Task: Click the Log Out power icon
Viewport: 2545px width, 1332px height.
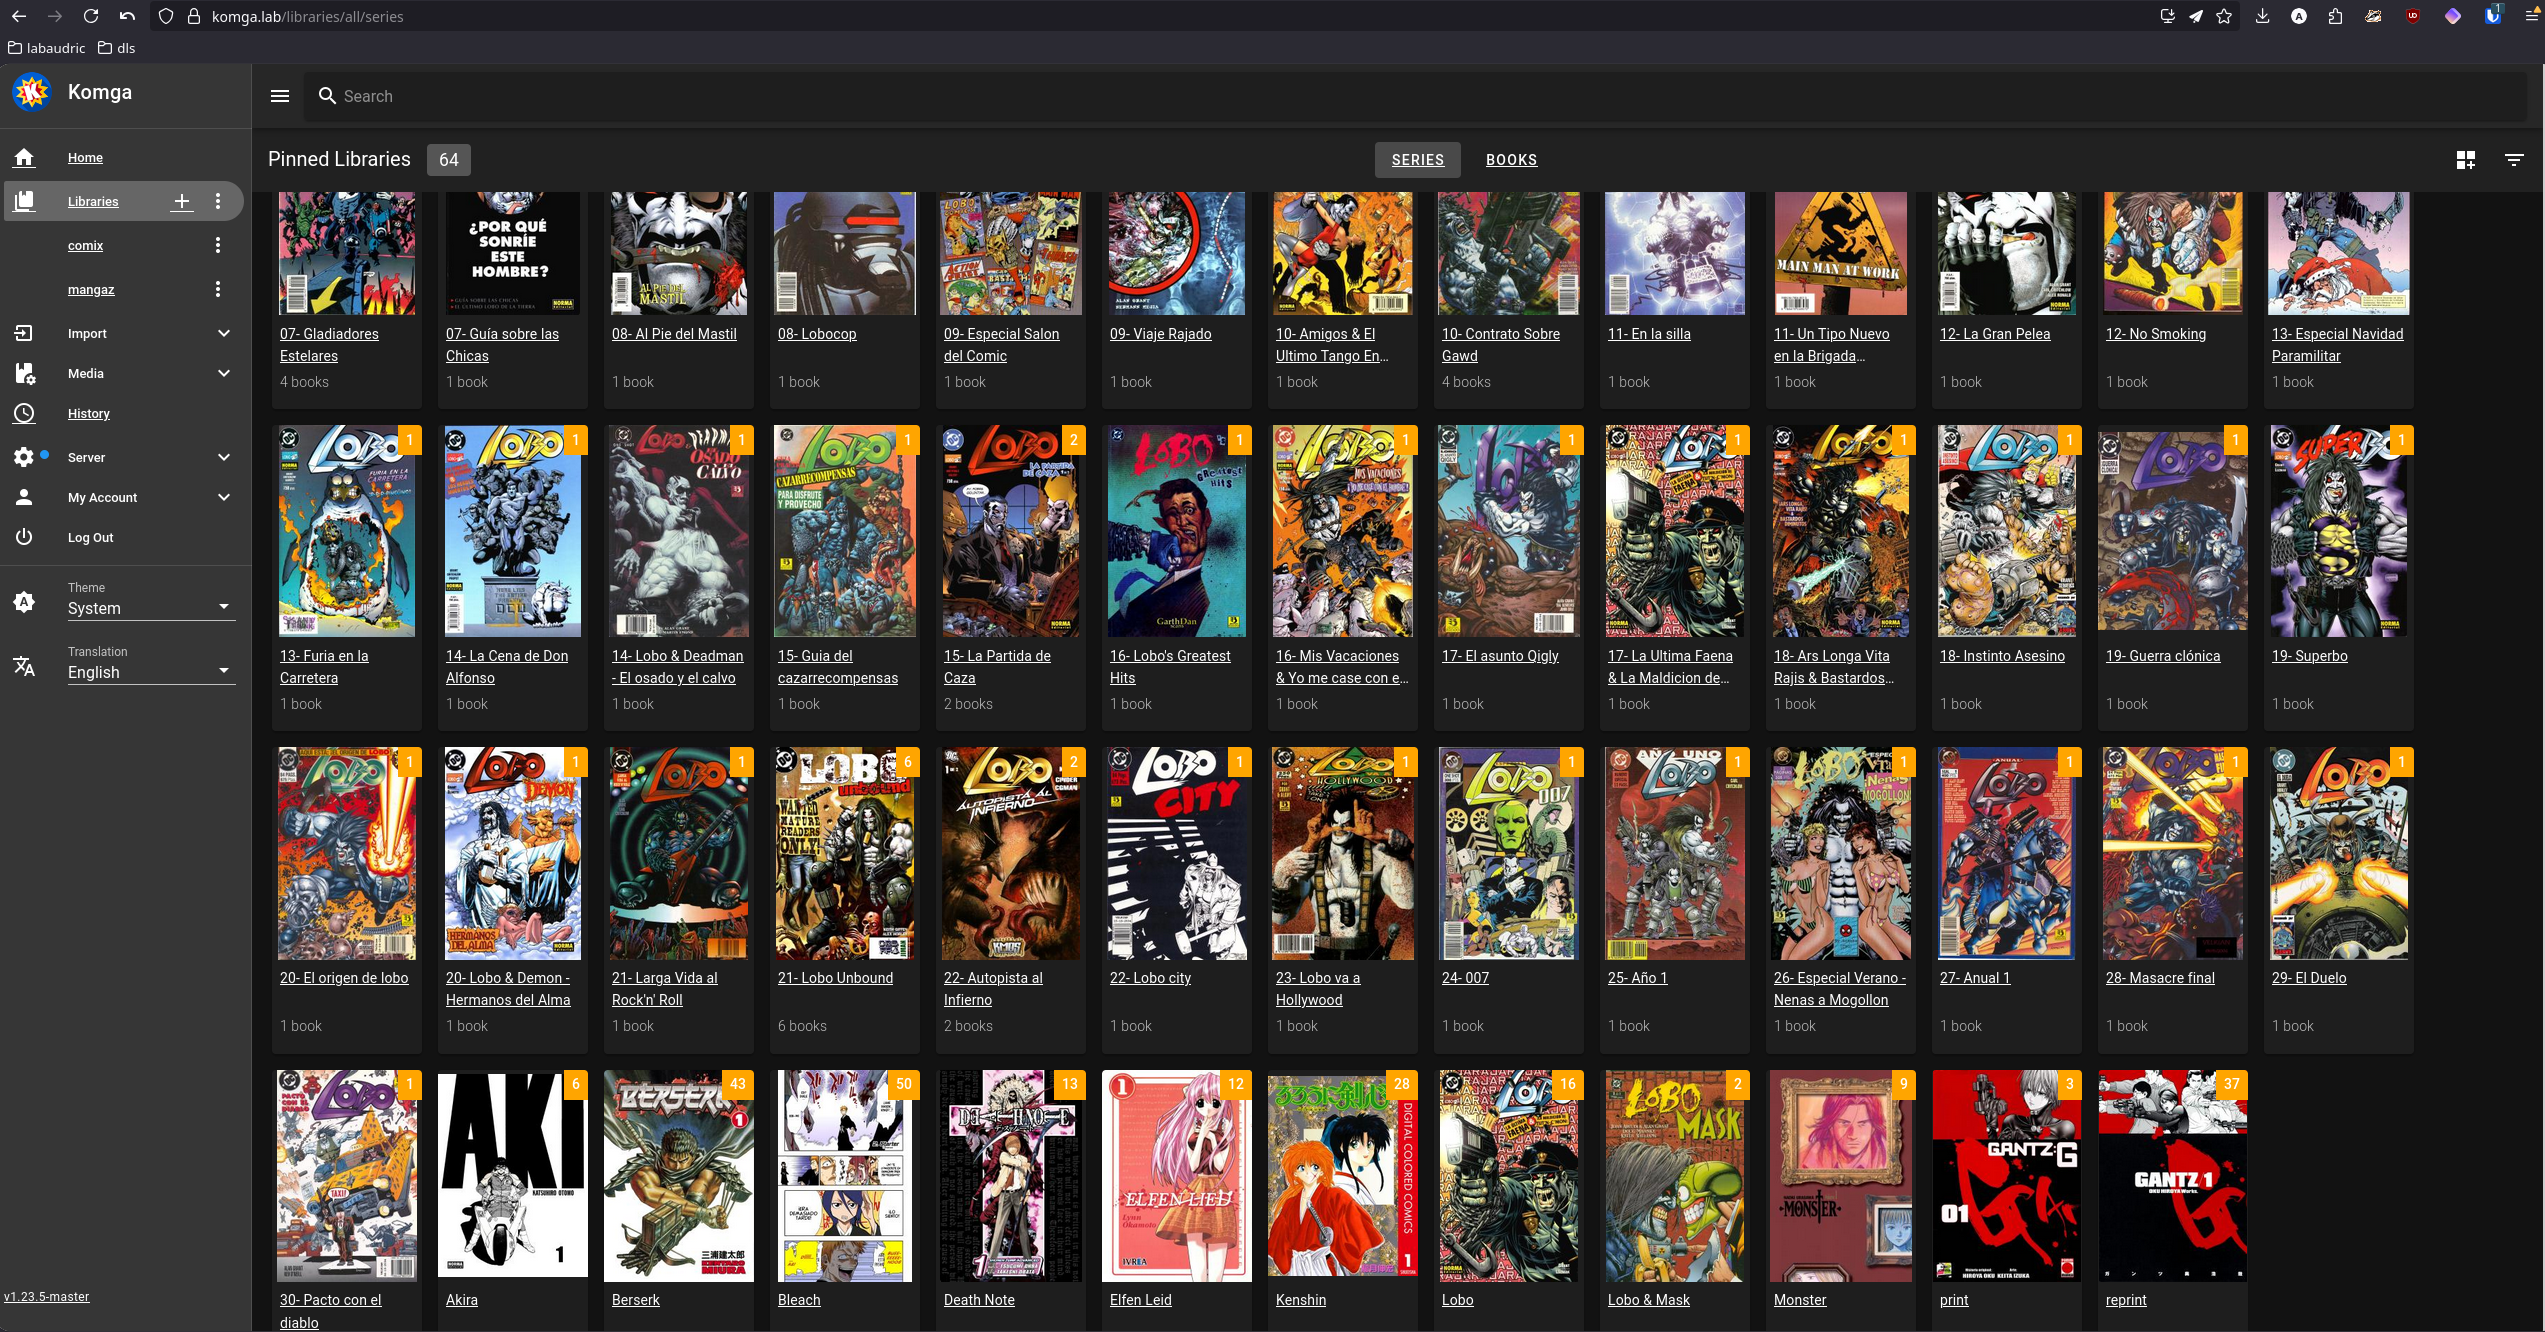Action: pos(24,537)
